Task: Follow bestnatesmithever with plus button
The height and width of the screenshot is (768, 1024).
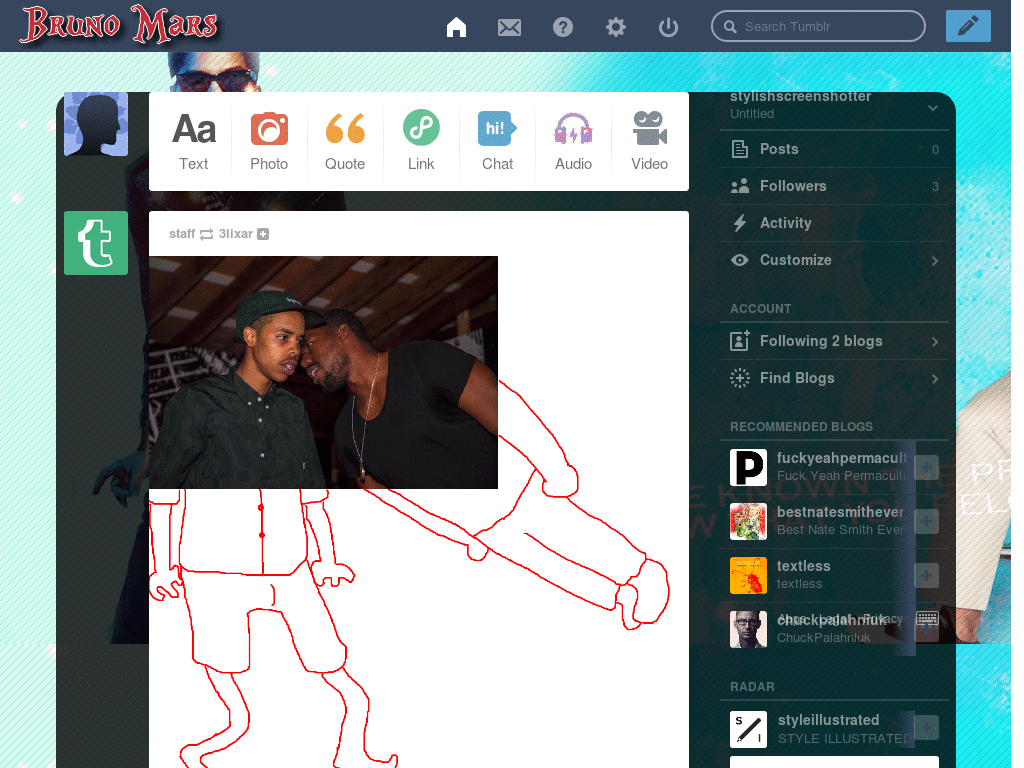Action: [x=927, y=521]
